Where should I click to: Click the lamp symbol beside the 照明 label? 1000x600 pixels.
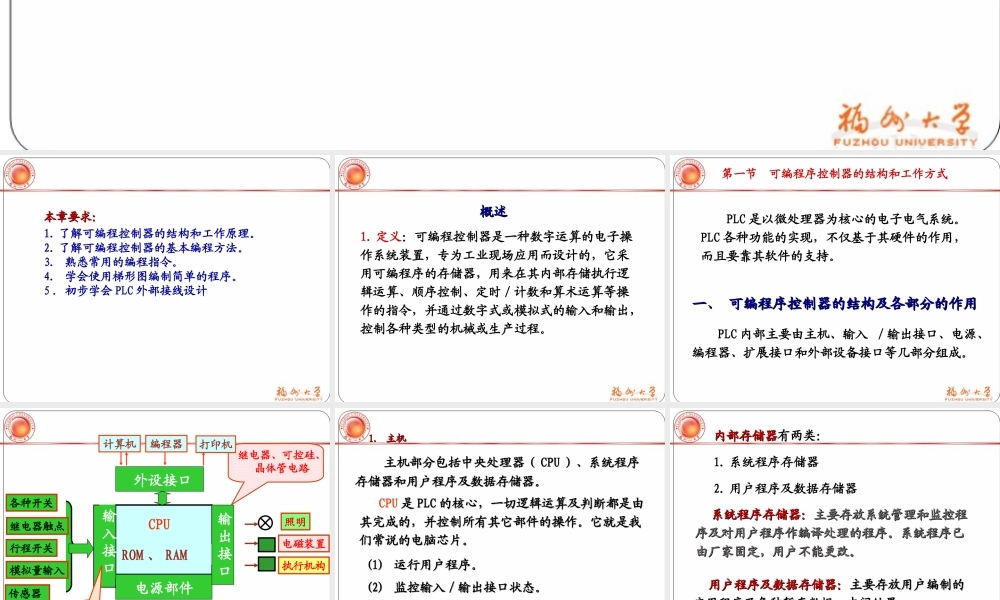pyautogui.click(x=265, y=521)
